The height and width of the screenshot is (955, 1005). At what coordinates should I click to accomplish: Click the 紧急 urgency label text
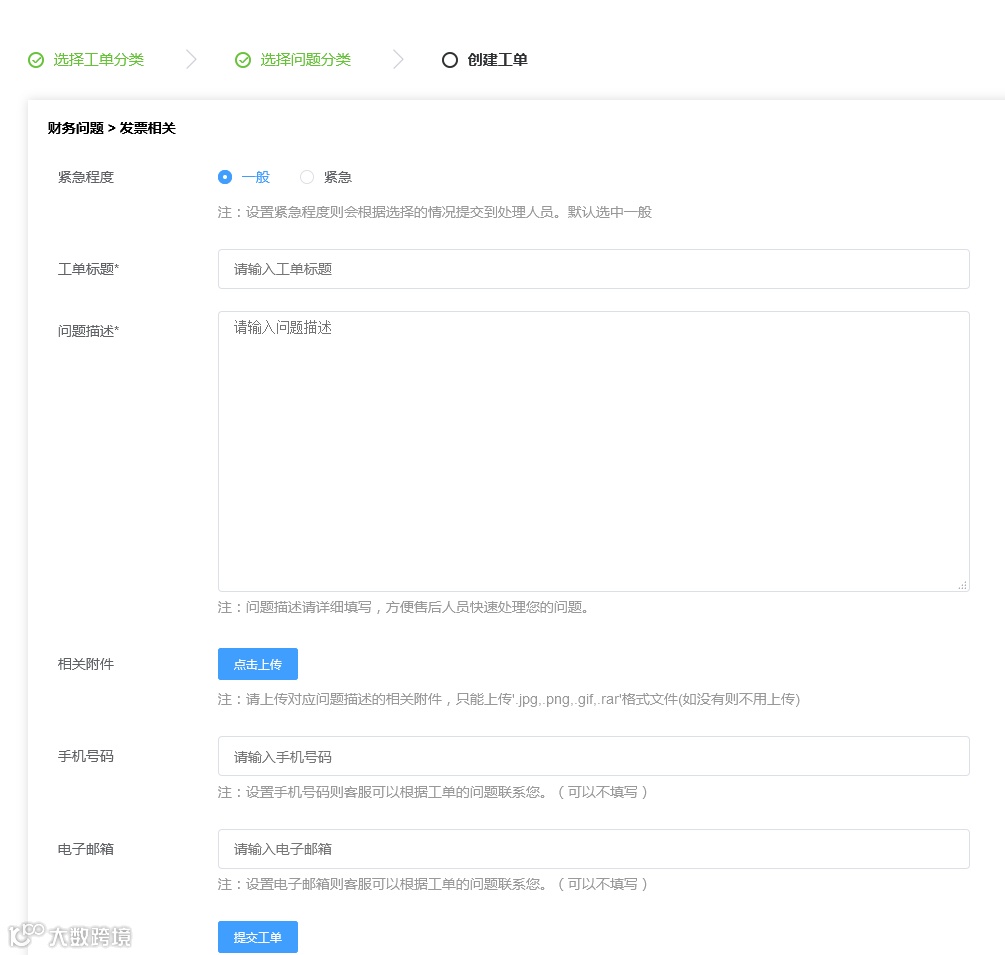click(338, 177)
